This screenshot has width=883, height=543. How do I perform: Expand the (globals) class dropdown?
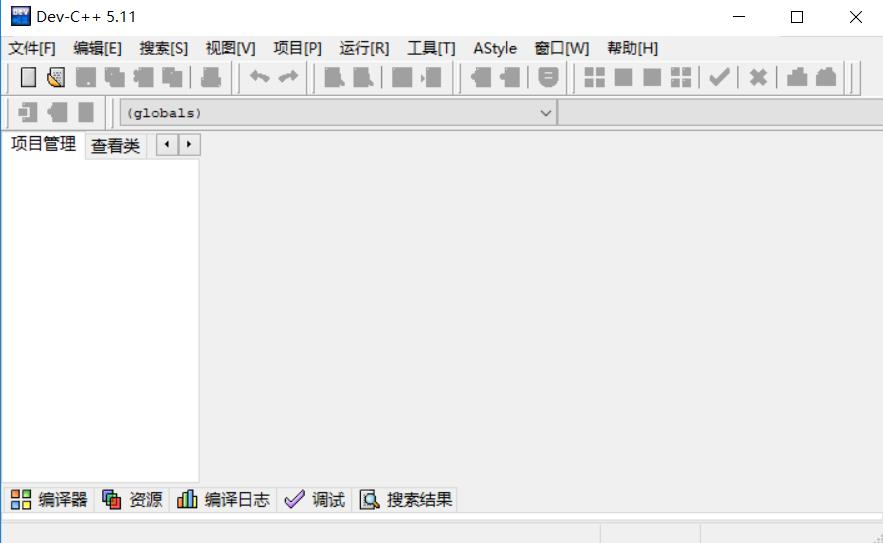click(x=545, y=113)
